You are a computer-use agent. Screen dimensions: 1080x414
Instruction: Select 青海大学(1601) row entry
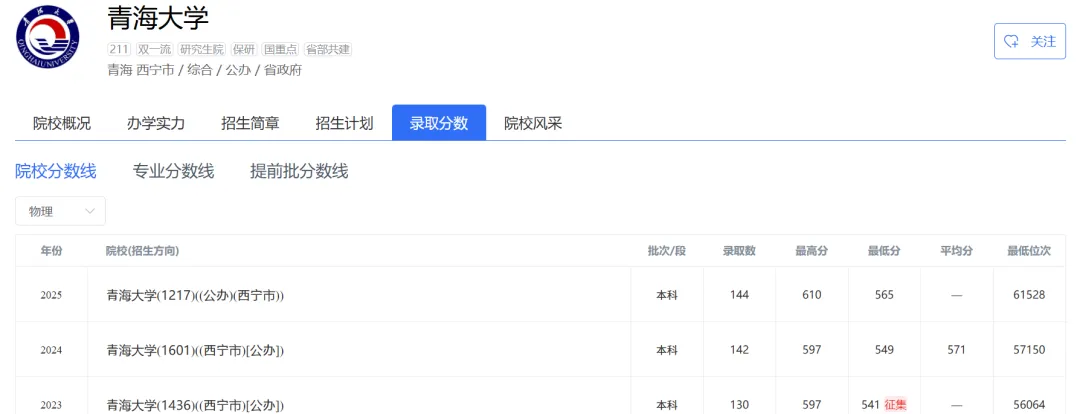(x=196, y=350)
